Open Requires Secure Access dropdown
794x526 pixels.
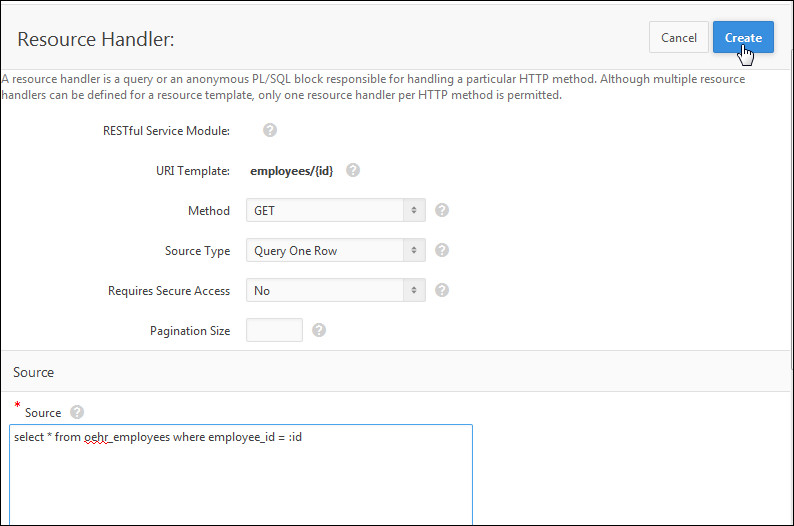[x=335, y=291]
